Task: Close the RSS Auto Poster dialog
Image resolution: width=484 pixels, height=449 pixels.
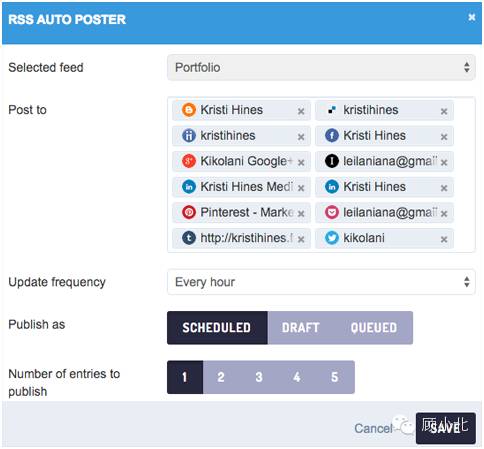Action: tap(471, 17)
